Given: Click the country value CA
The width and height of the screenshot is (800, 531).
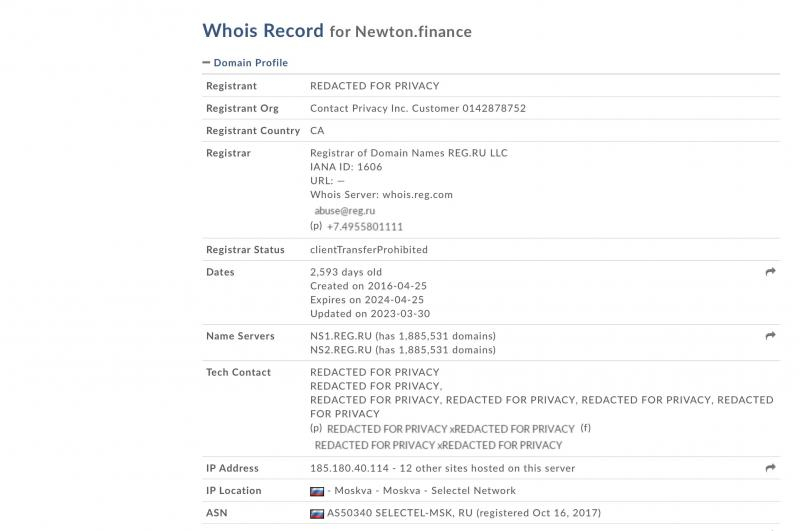Looking at the screenshot, I should point(317,131).
